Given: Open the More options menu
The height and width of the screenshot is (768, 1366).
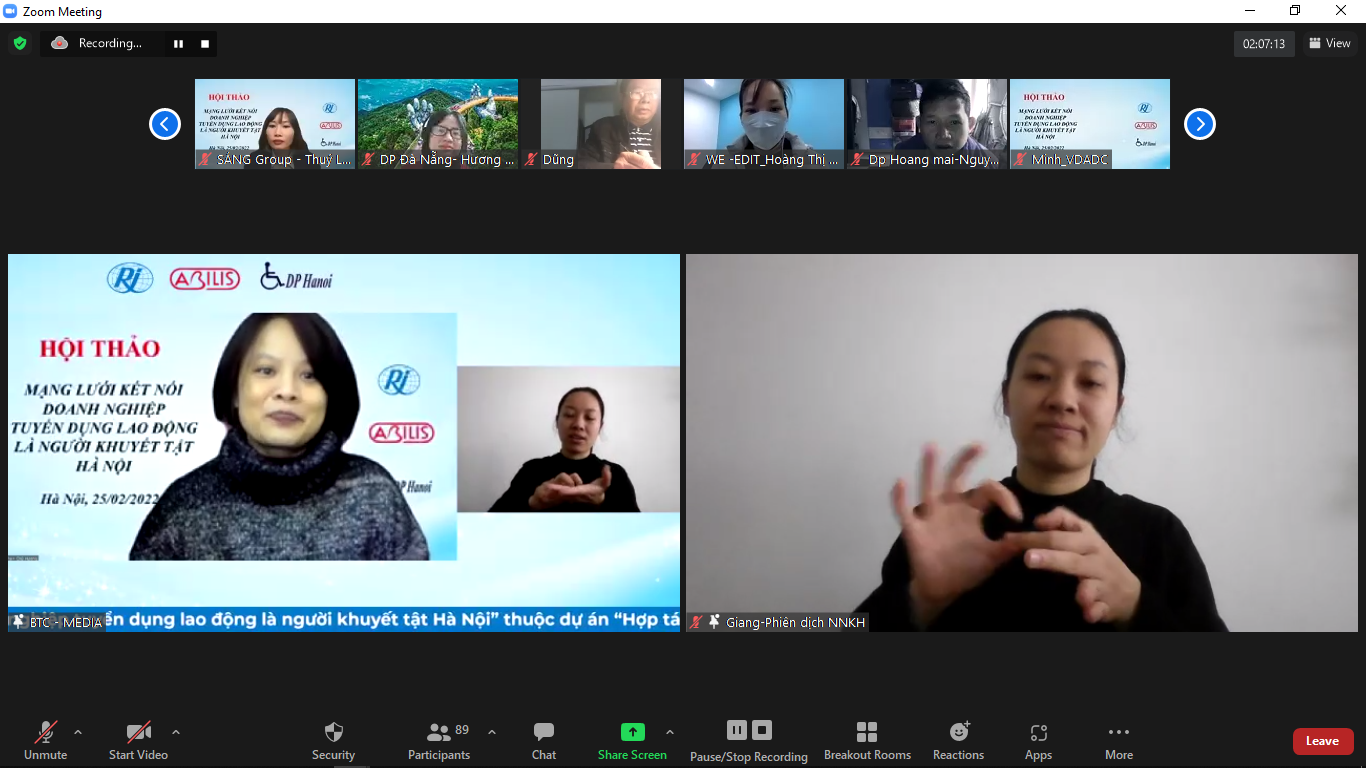Looking at the screenshot, I should [x=1119, y=741].
